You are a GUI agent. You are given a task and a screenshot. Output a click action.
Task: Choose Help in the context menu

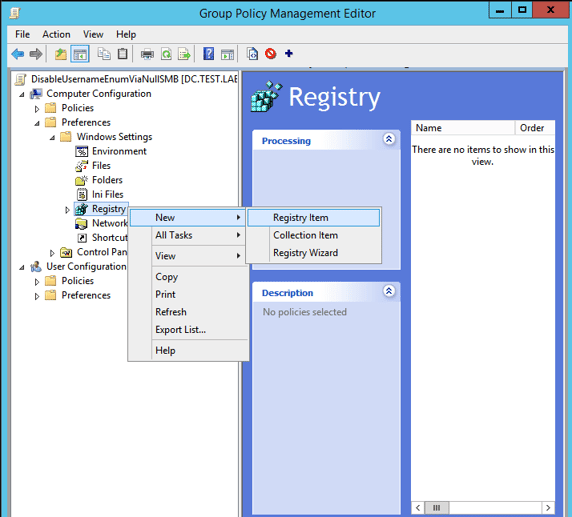[x=188, y=350]
